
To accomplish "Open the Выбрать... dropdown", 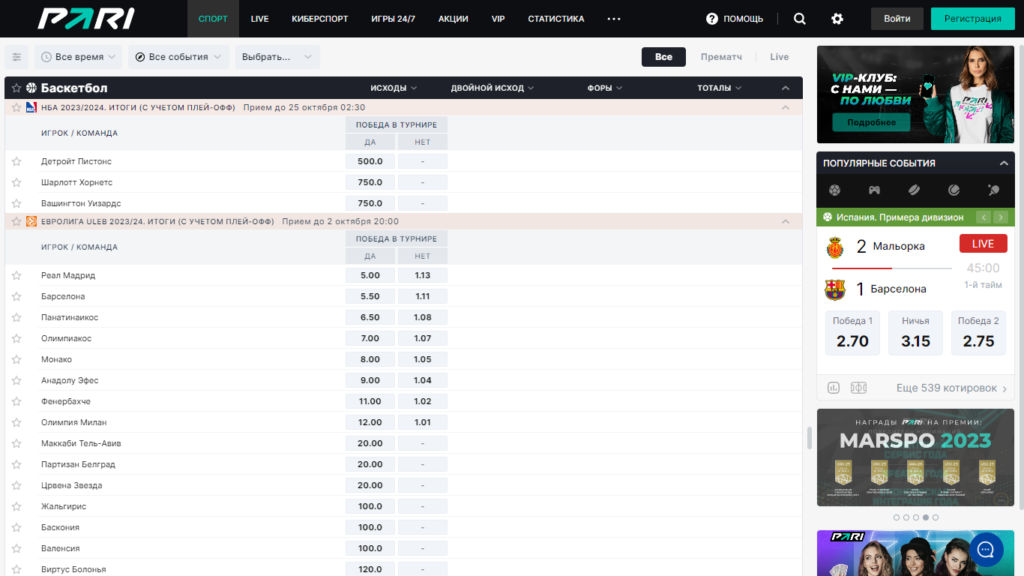I will click(277, 57).
